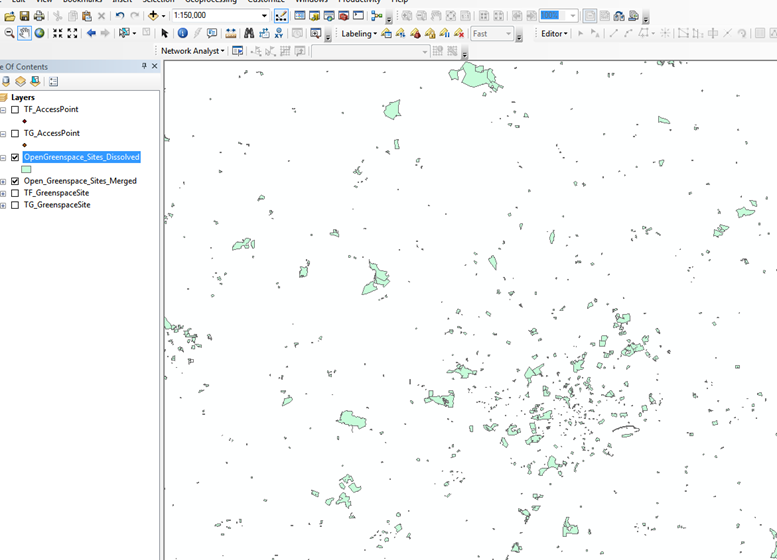Click the TG_AccessPoint point symbol
This screenshot has width=777, height=560.
pyautogui.click(x=24, y=145)
